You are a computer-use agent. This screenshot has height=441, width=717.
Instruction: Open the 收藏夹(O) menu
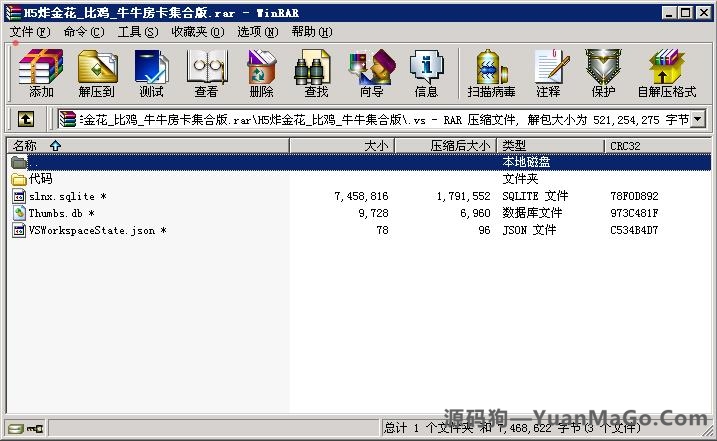(198, 32)
